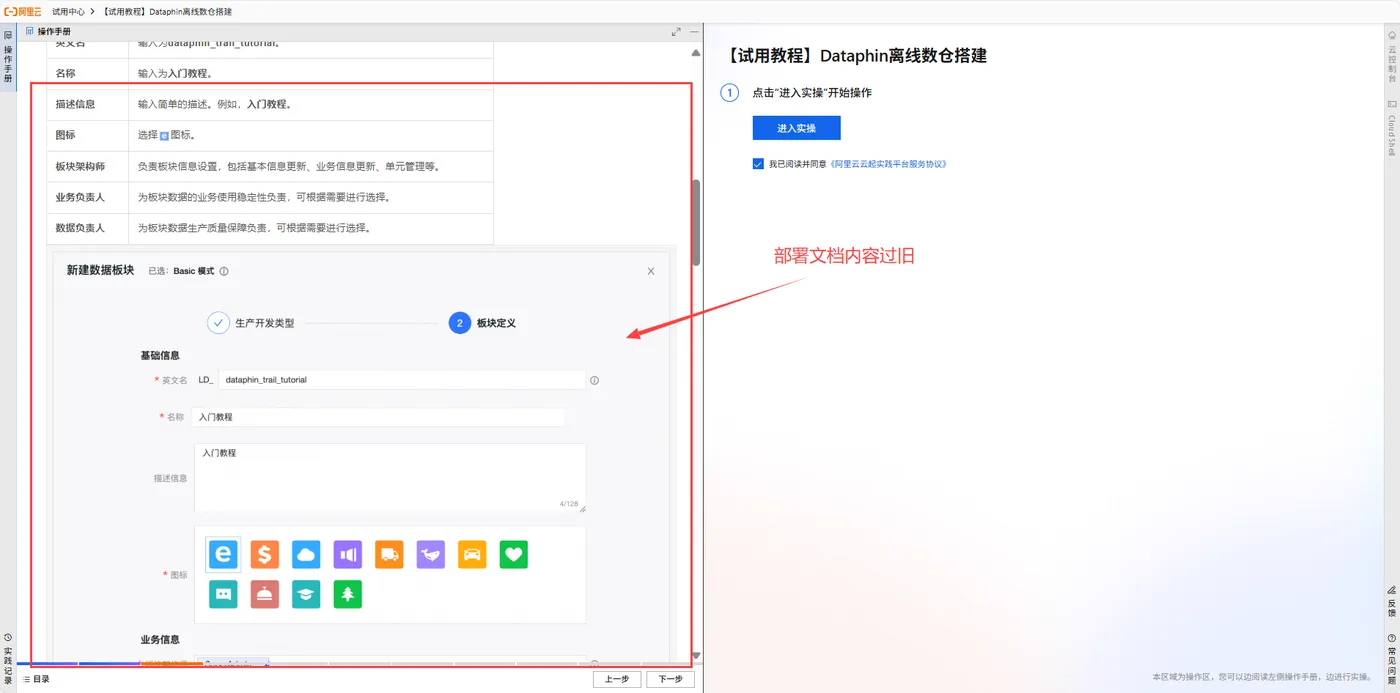1400x693 pixels.
Task: Click info icon beside Basic 模式
Action: [x=224, y=271]
